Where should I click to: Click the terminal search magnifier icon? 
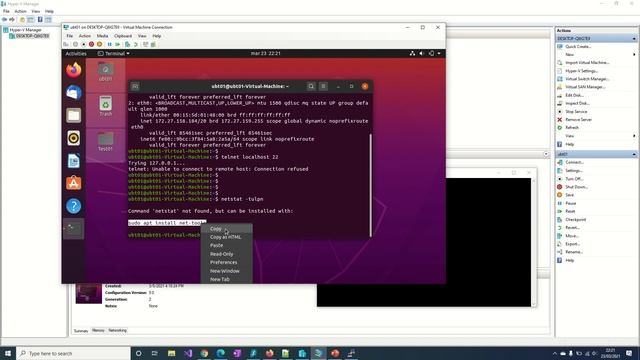[x=311, y=86]
